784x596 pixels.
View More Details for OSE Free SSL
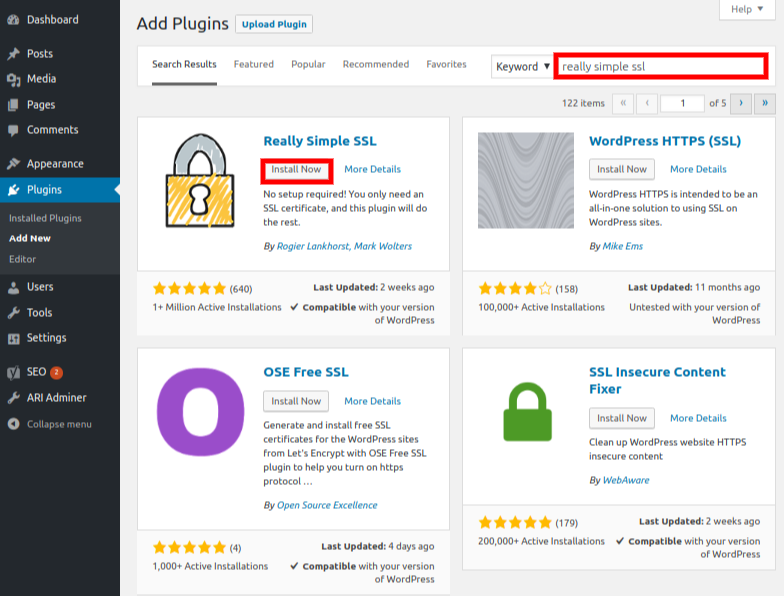(x=372, y=401)
